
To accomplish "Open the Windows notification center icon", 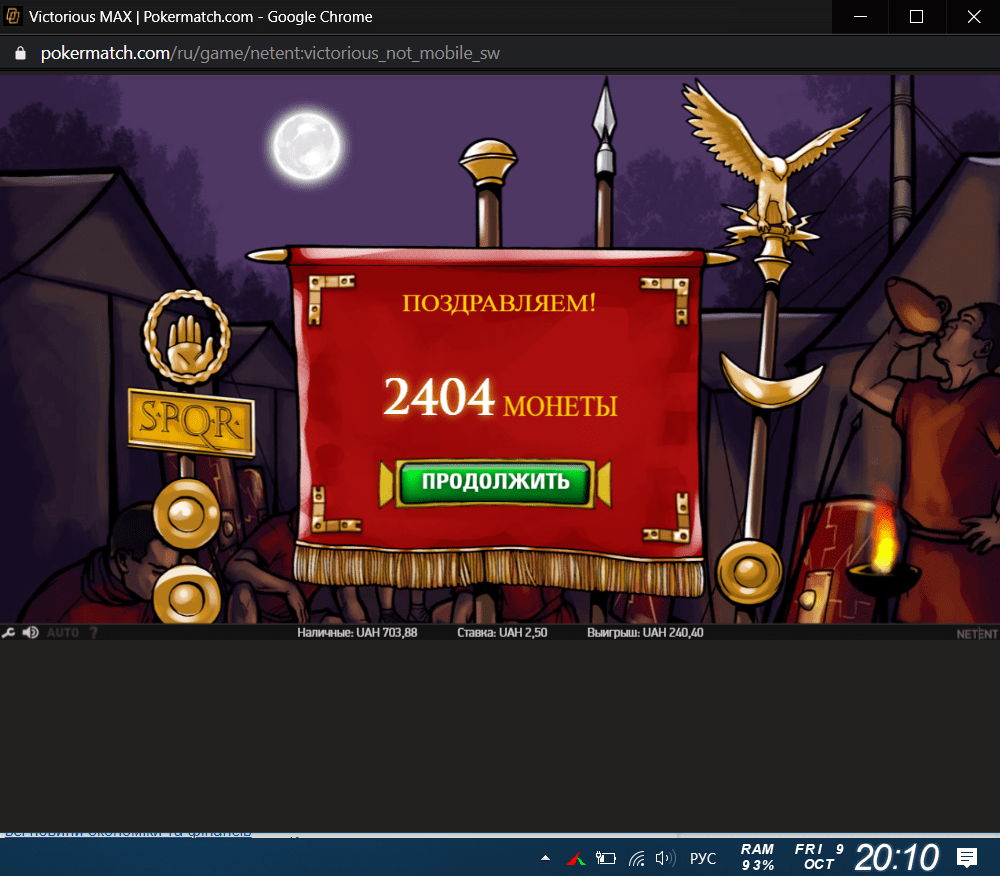I will coord(967,858).
